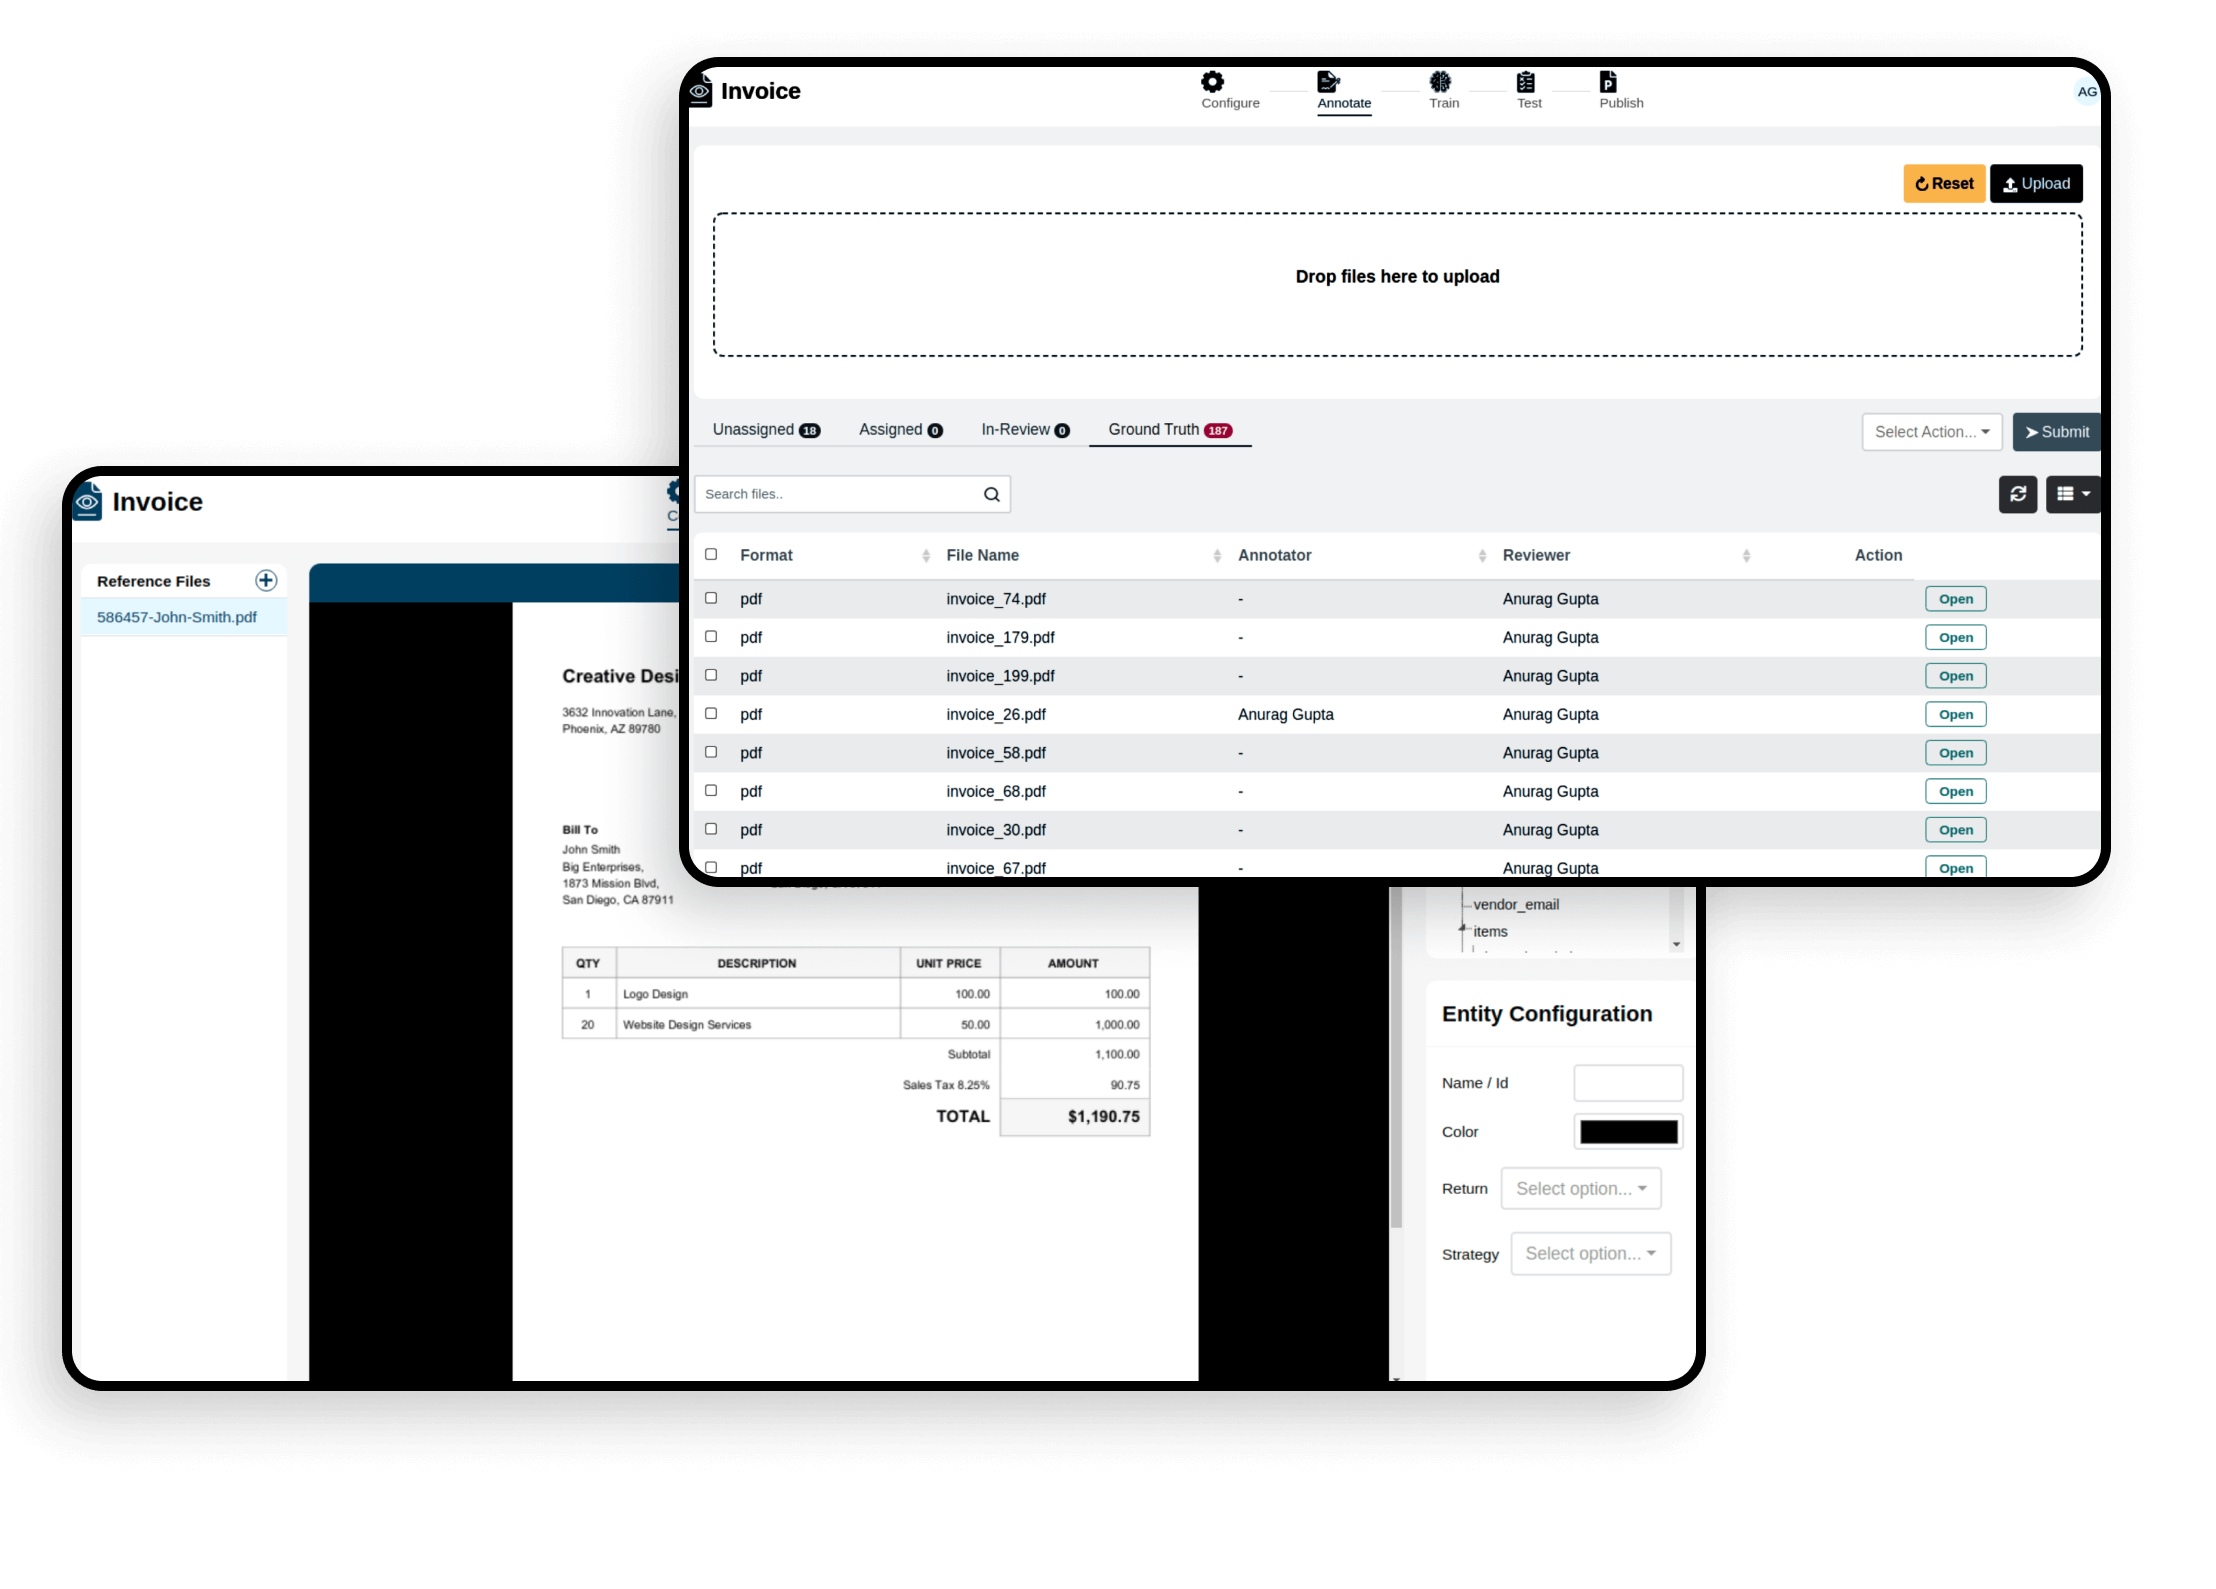Click the Submit button

2056,432
